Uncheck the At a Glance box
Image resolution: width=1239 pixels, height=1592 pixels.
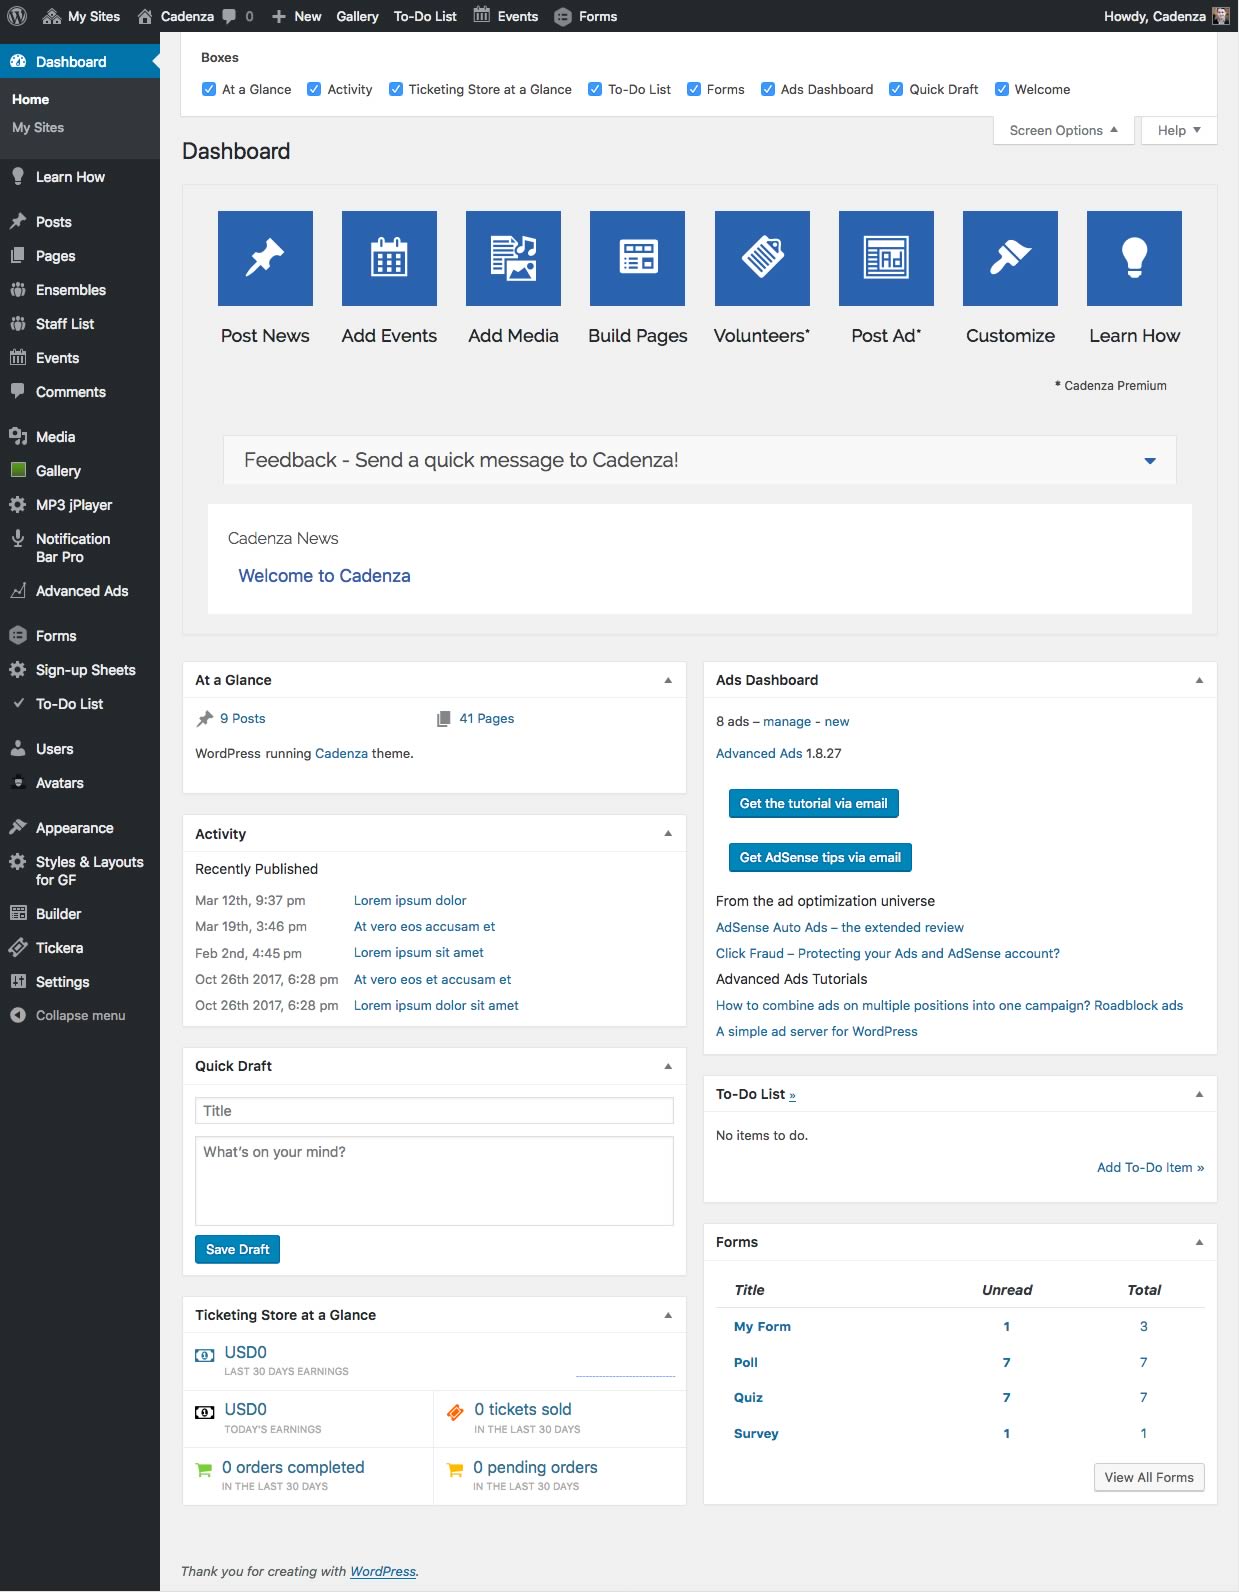tap(209, 89)
